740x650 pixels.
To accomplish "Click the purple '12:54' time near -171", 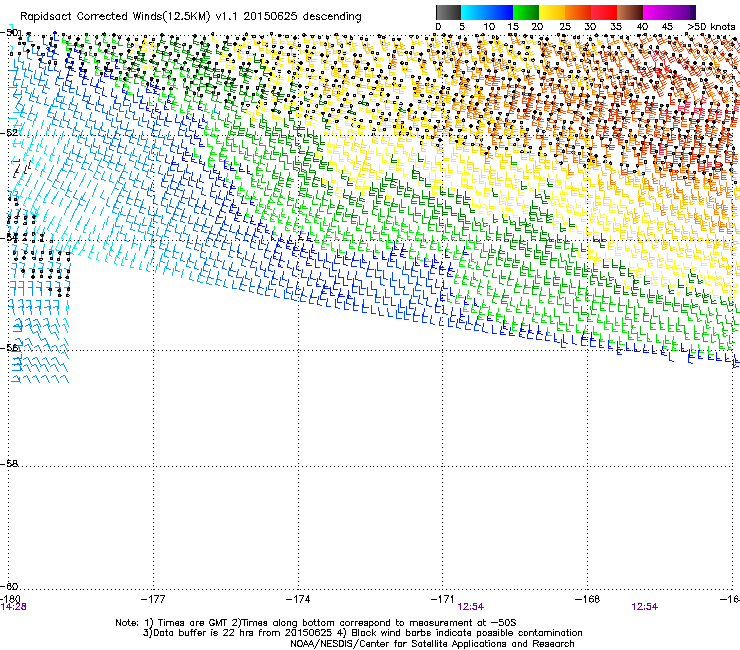I will click(471, 607).
